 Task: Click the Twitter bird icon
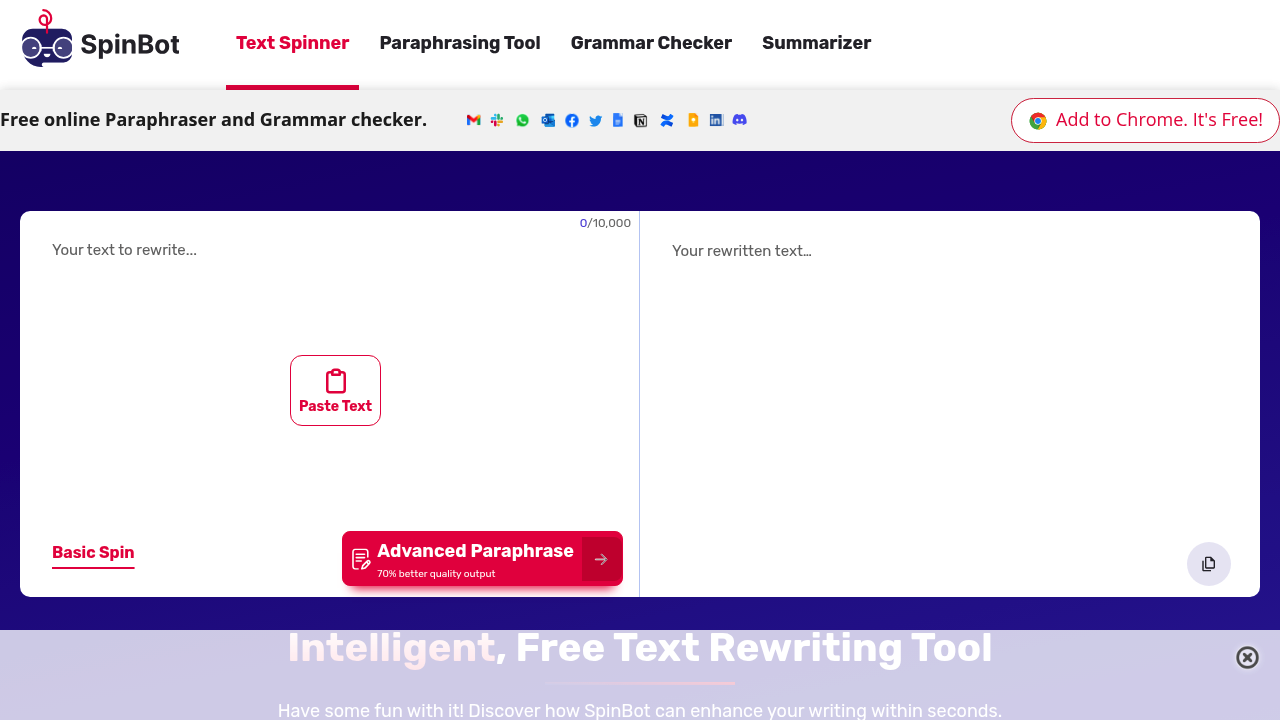coord(596,120)
